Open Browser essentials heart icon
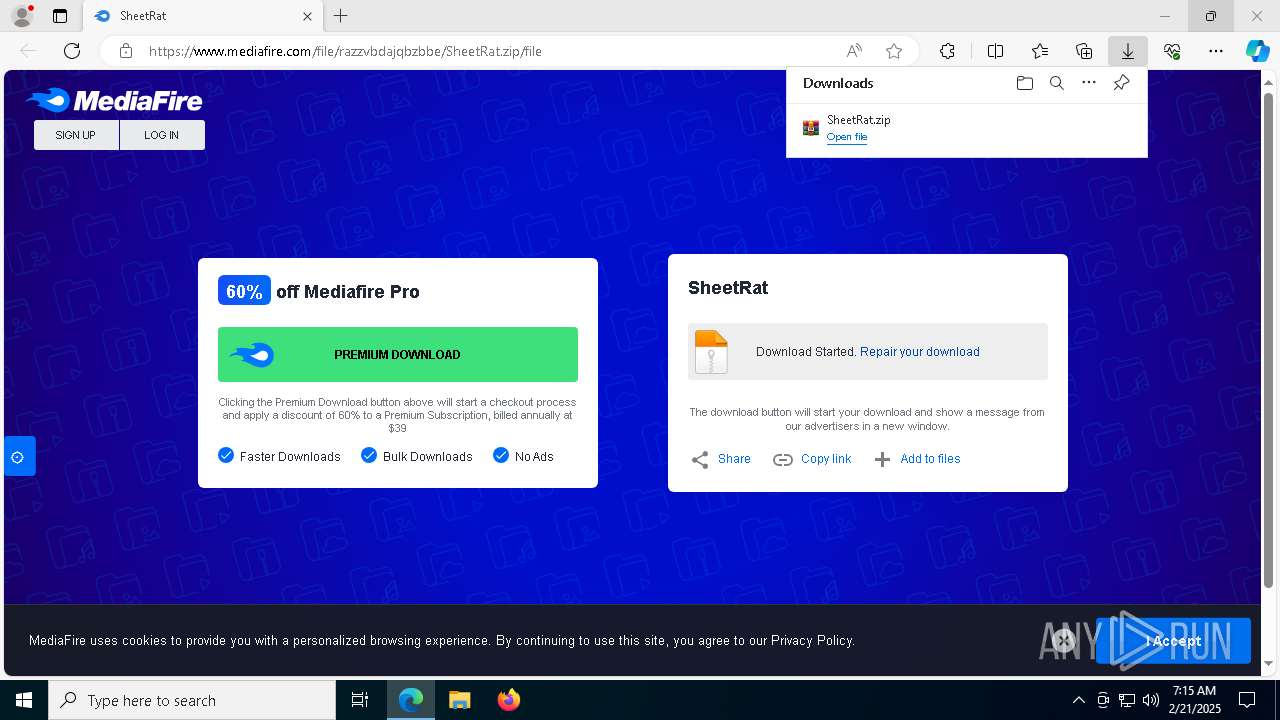The image size is (1280, 720). tap(1172, 51)
